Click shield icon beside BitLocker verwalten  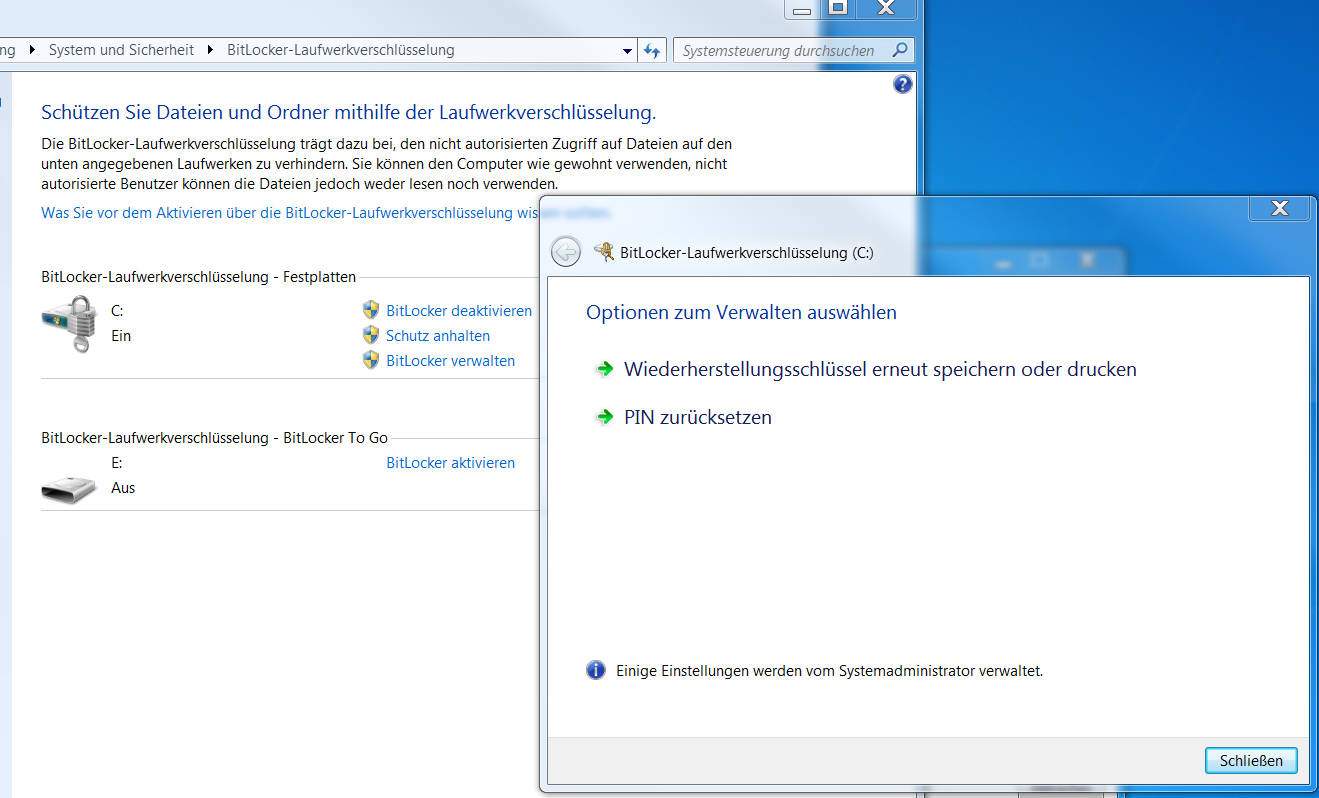tap(371, 360)
